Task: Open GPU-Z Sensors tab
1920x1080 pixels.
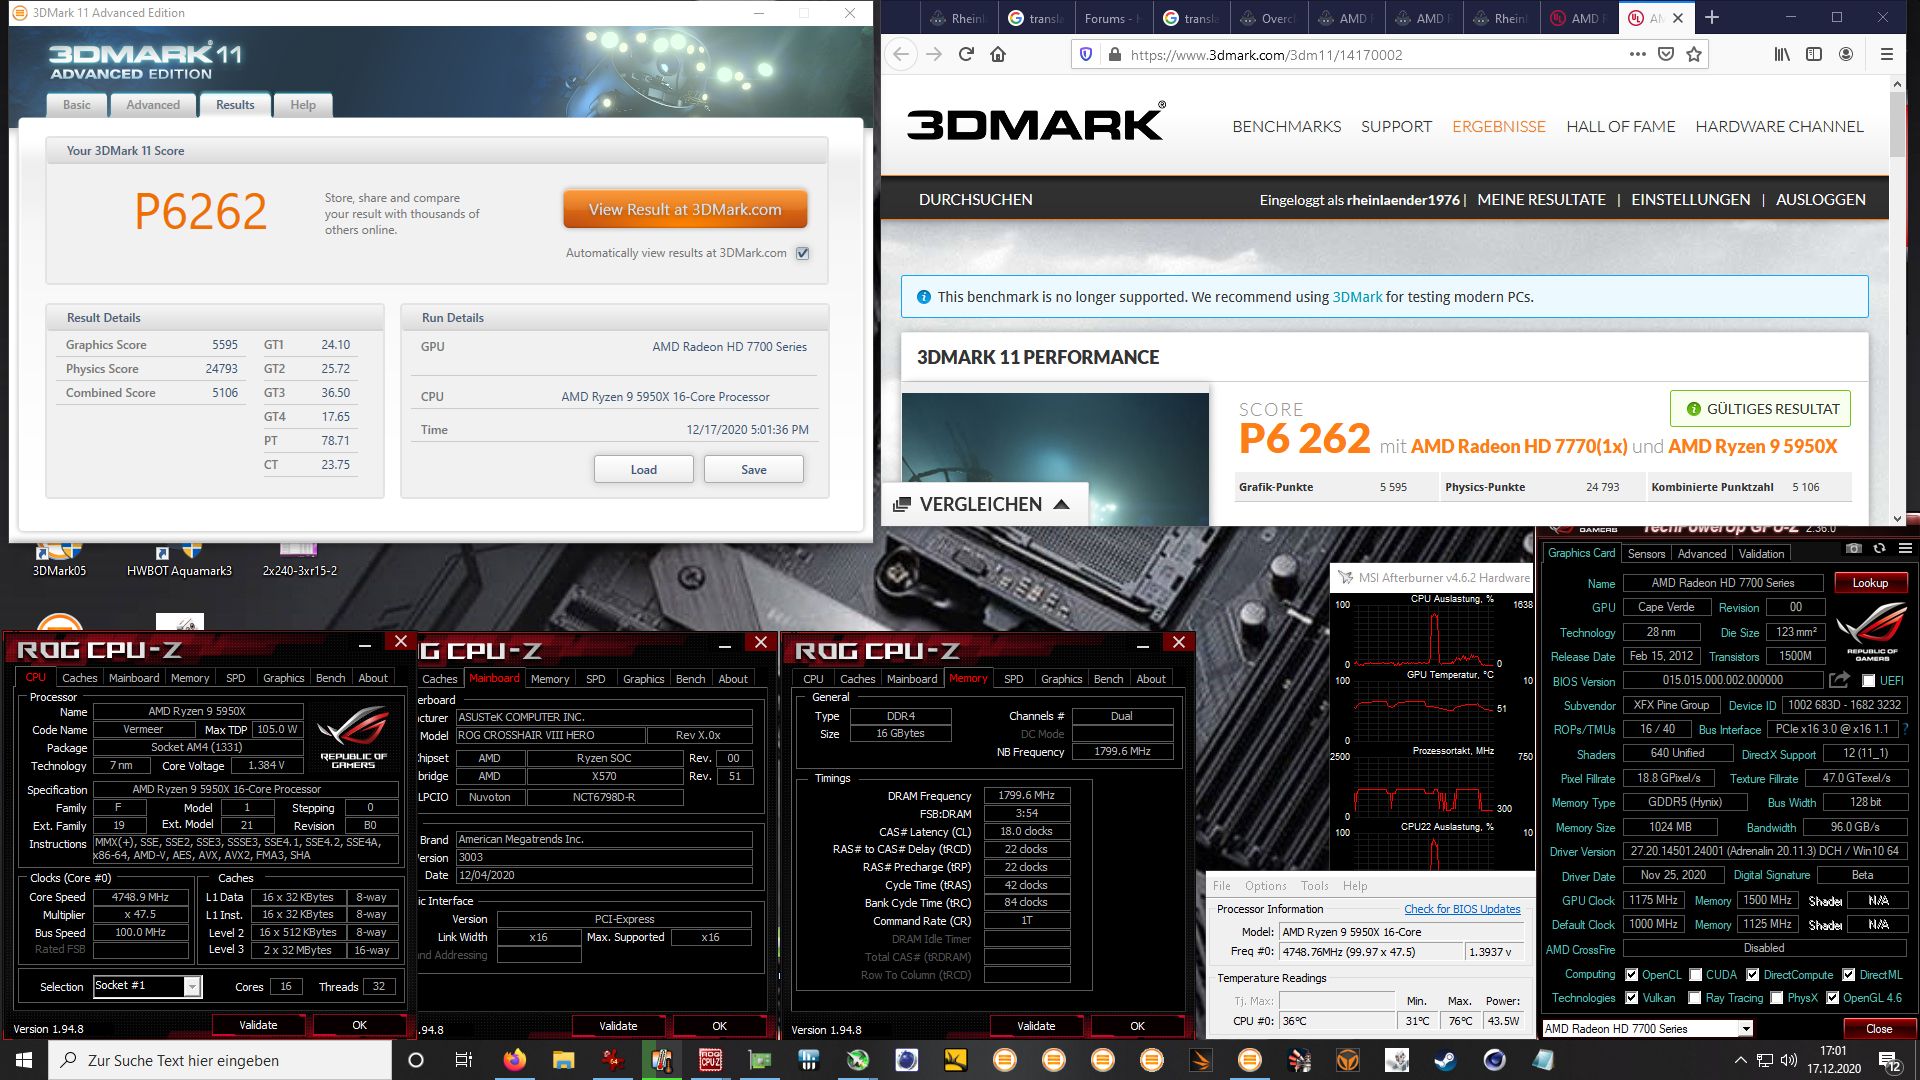Action: pyautogui.click(x=1646, y=554)
